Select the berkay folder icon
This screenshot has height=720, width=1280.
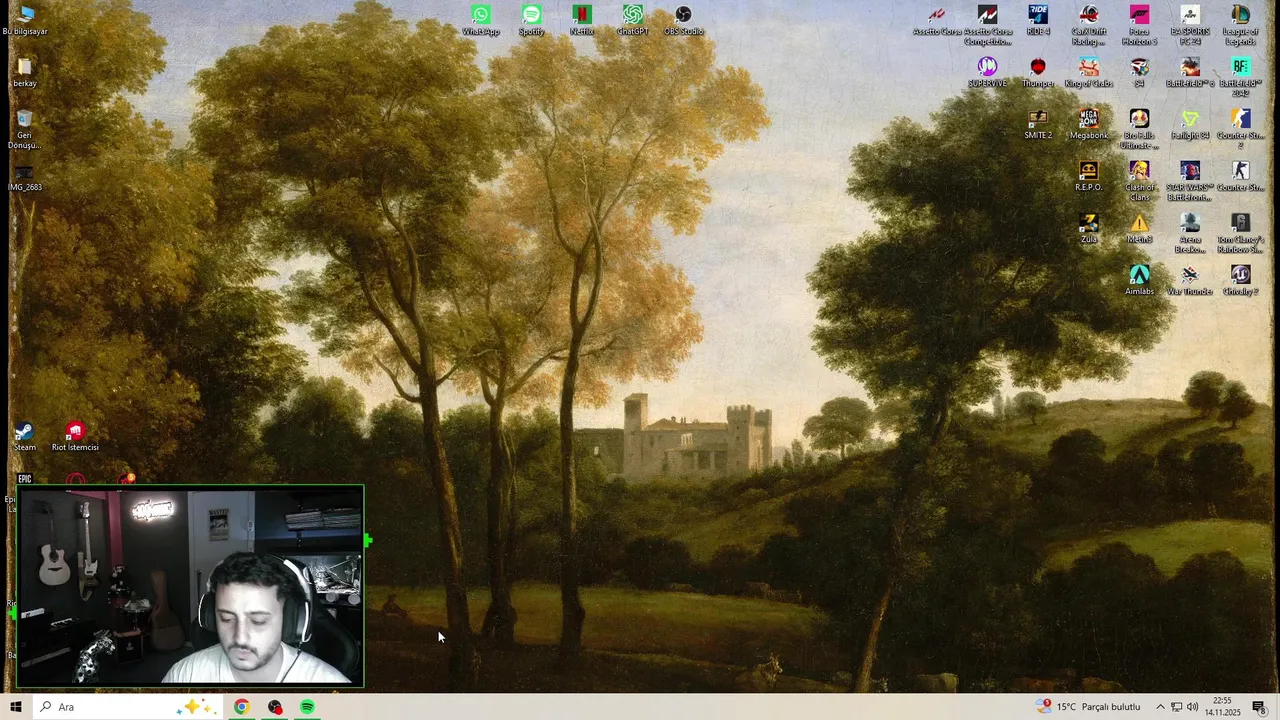(25, 72)
